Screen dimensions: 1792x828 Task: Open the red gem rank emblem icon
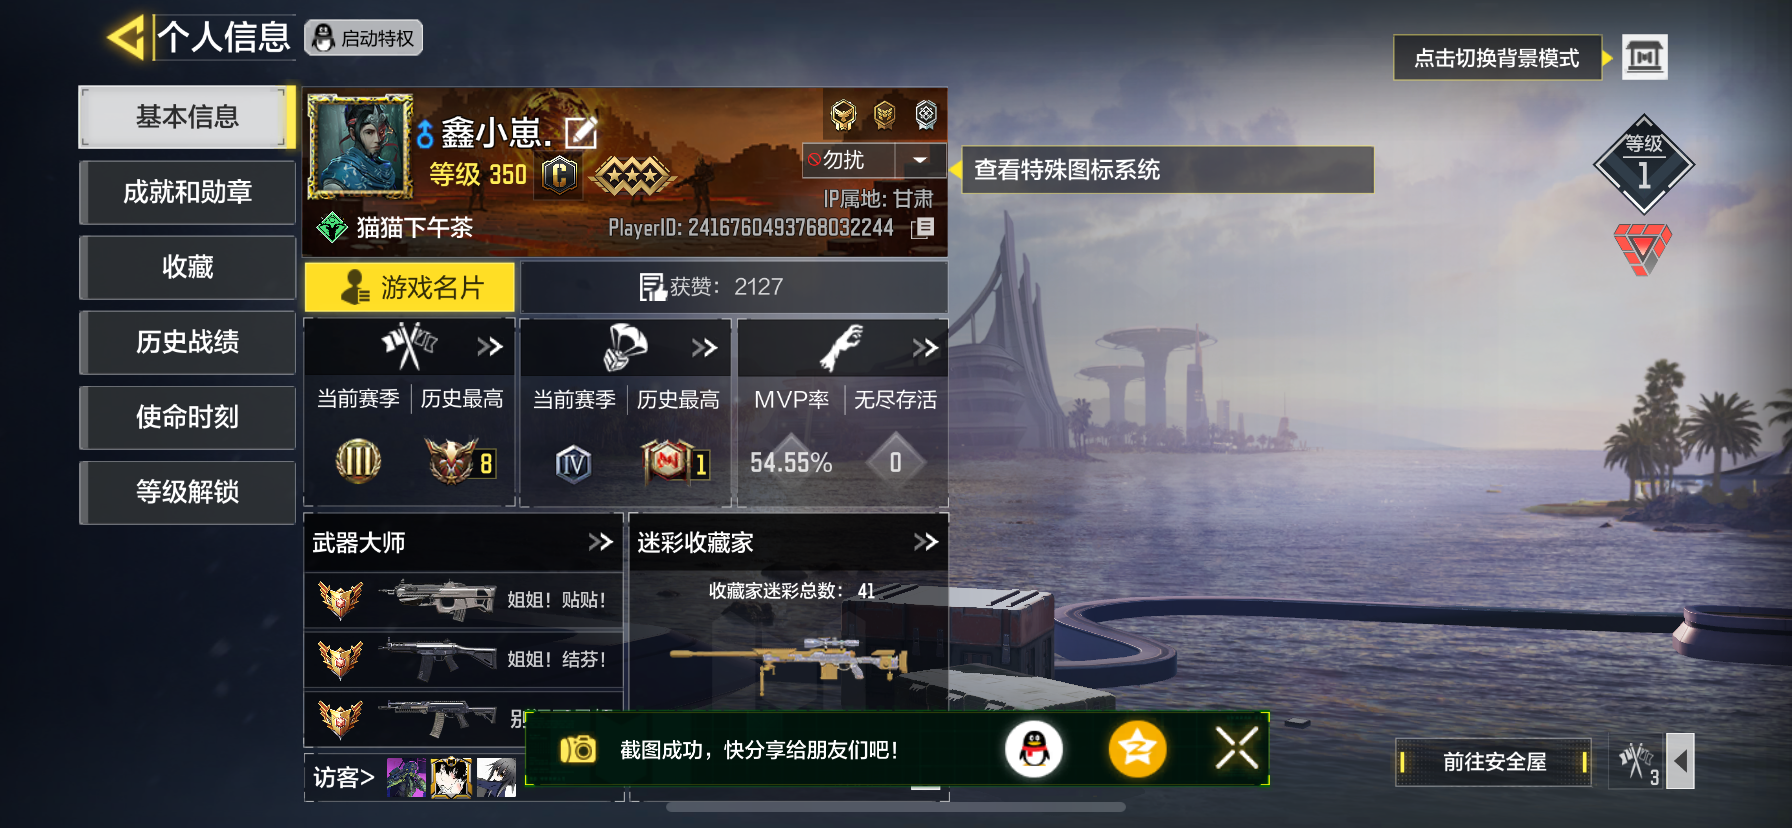[x=1642, y=248]
